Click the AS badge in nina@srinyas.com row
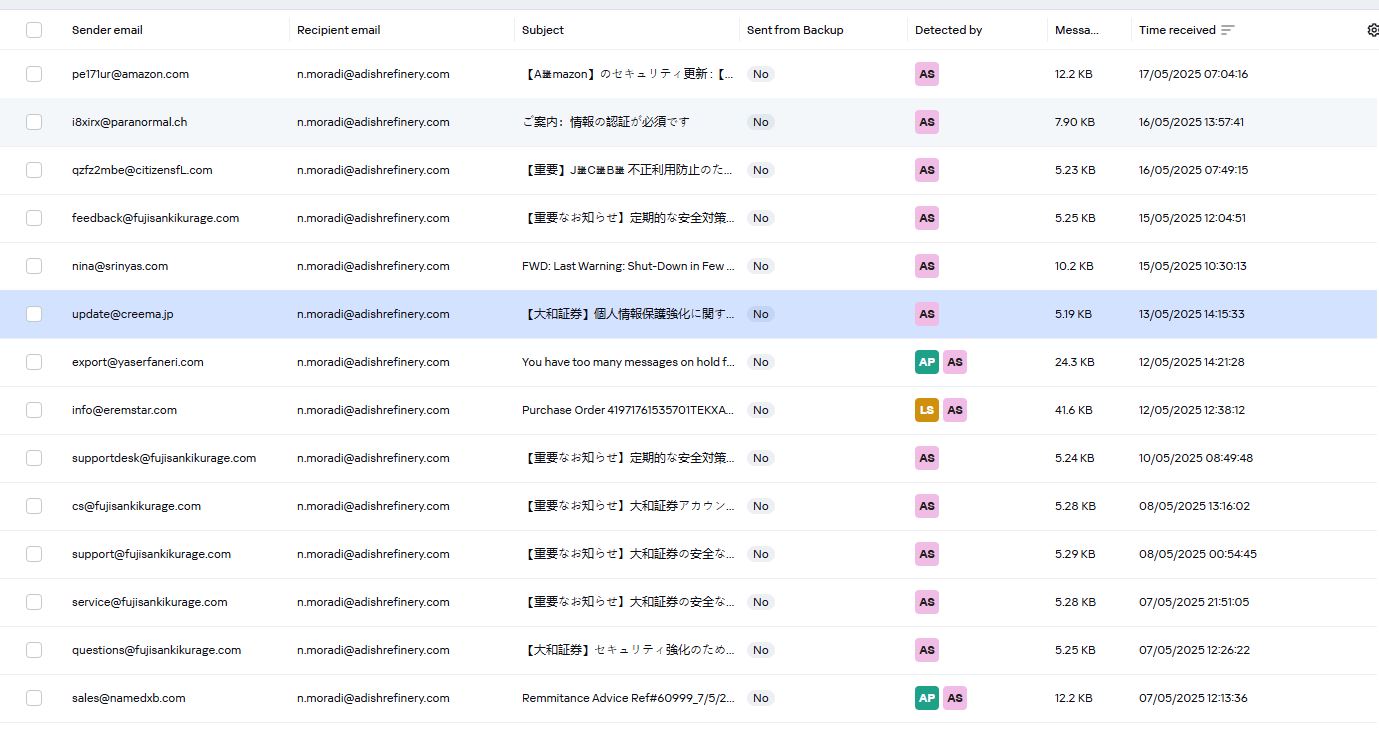The height and width of the screenshot is (729, 1379). pyautogui.click(x=926, y=266)
